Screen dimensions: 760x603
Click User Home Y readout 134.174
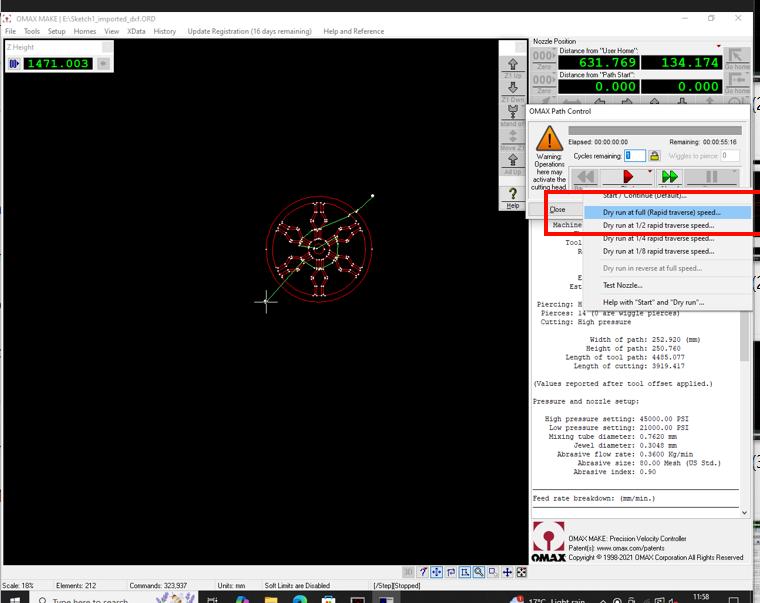click(681, 63)
